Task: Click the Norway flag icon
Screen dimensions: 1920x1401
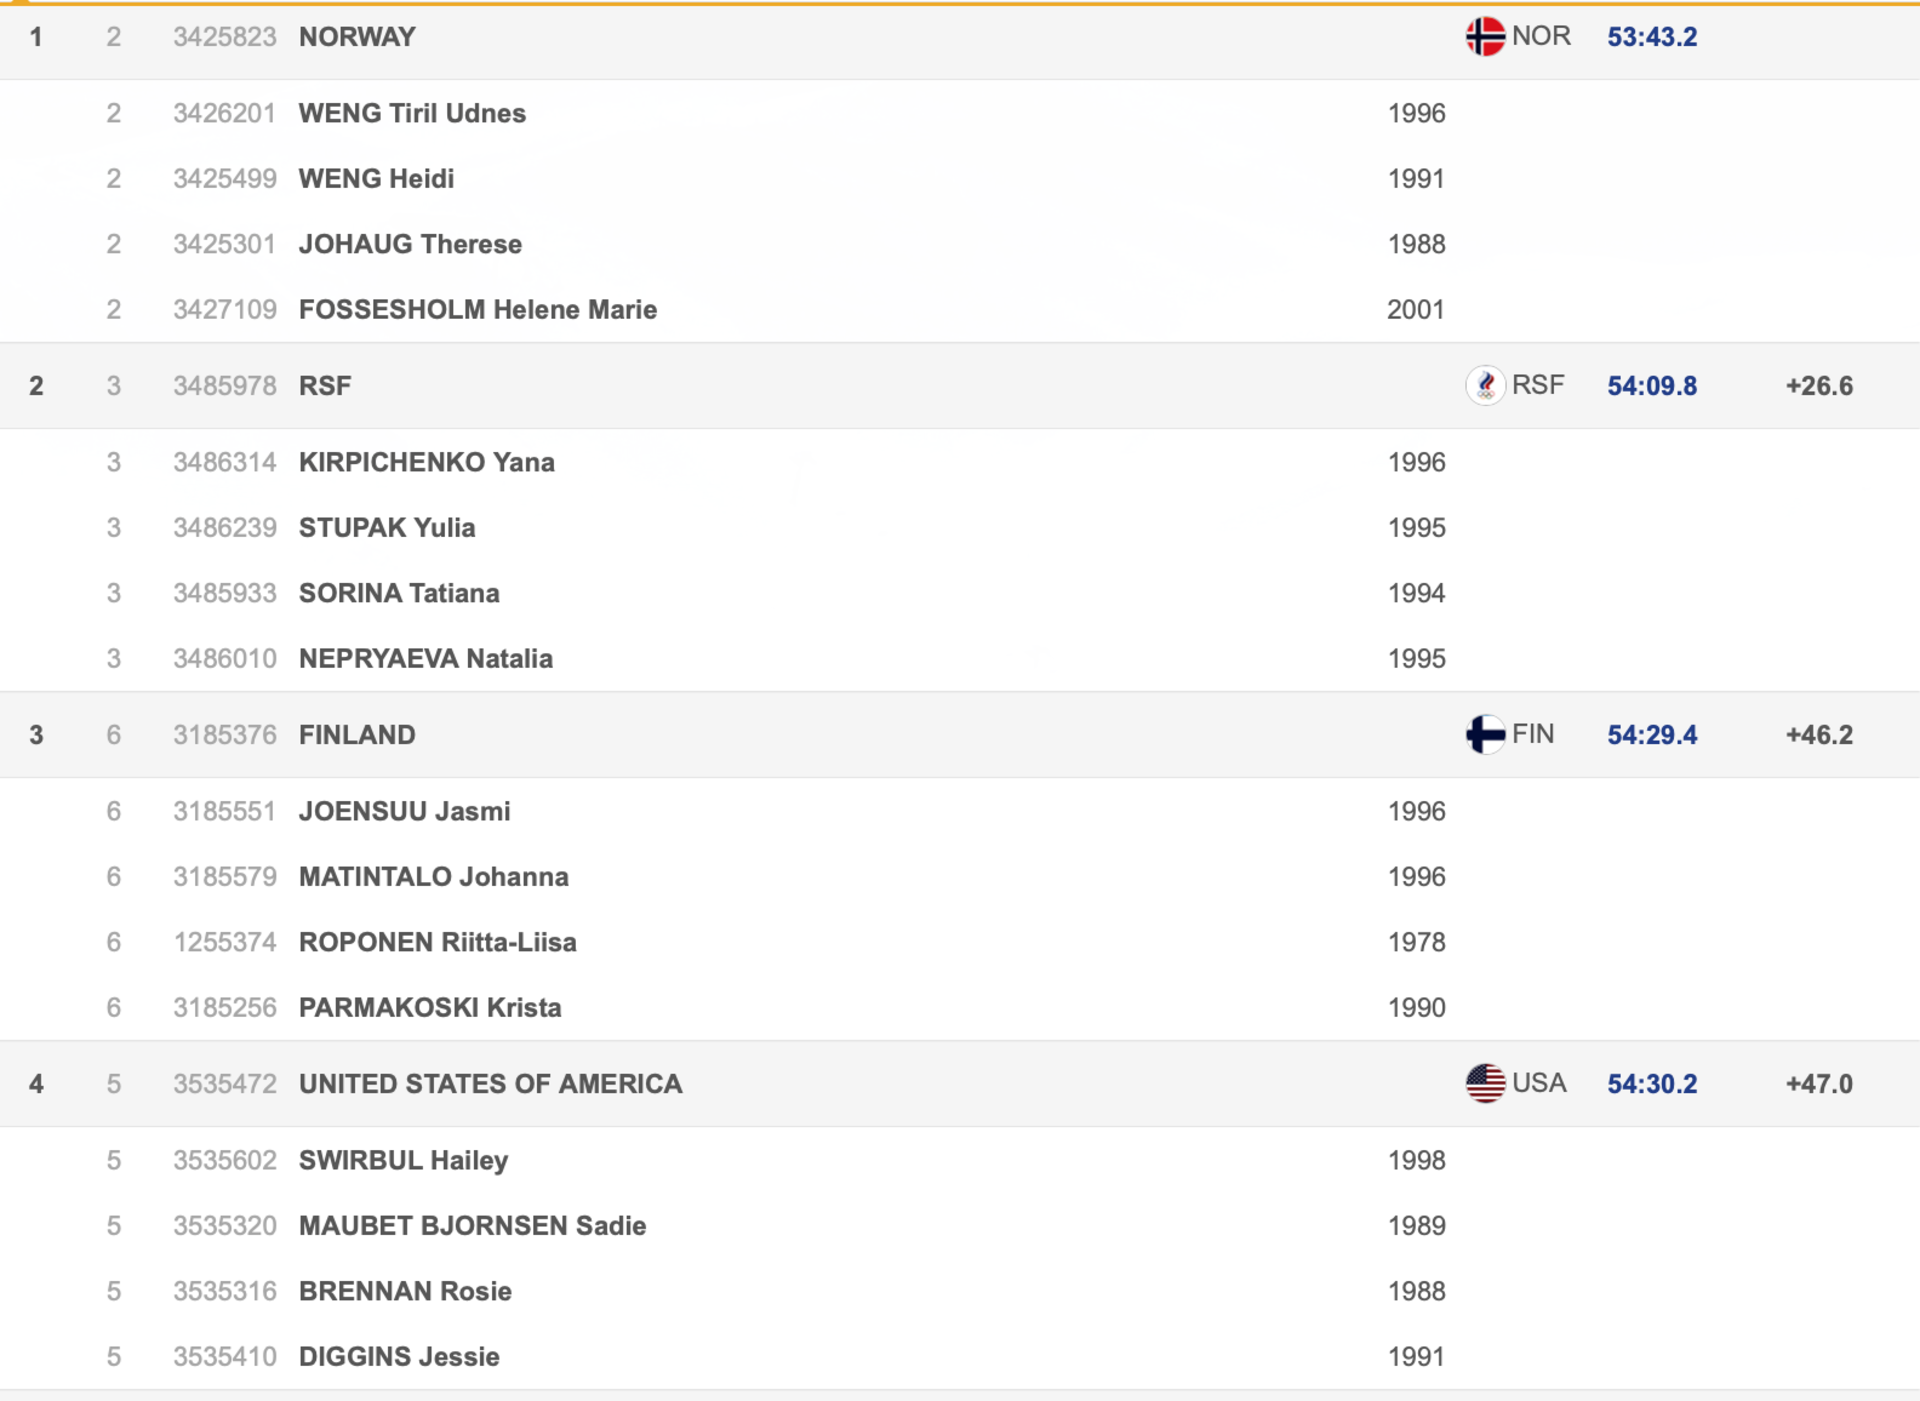Action: tap(1485, 37)
